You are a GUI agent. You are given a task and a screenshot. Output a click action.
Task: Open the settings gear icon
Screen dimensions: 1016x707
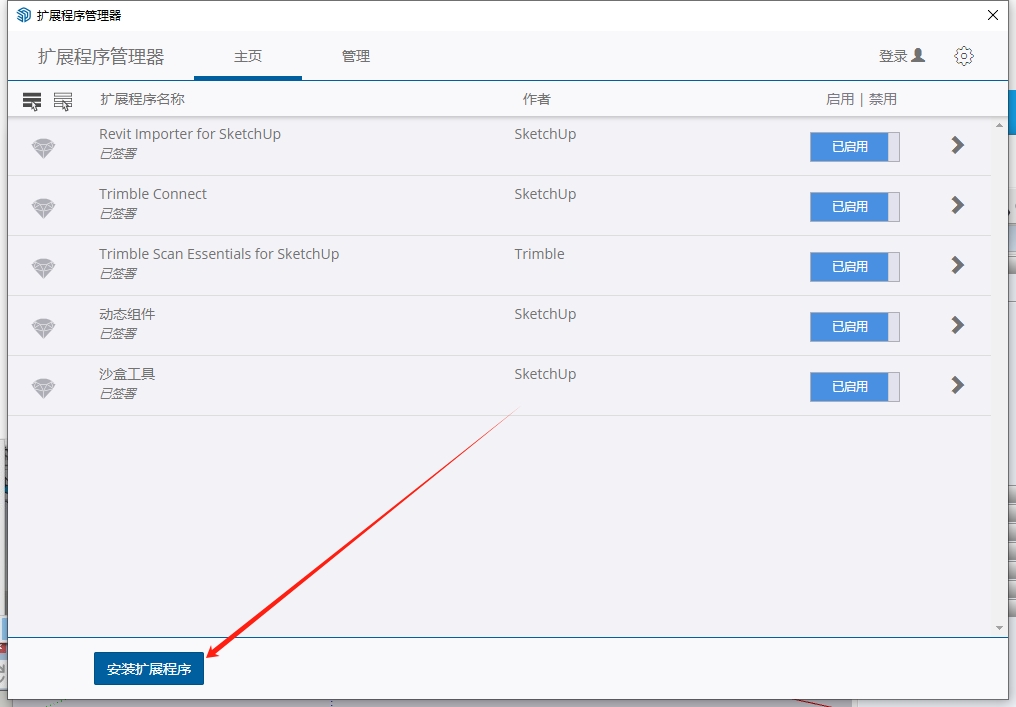(964, 56)
